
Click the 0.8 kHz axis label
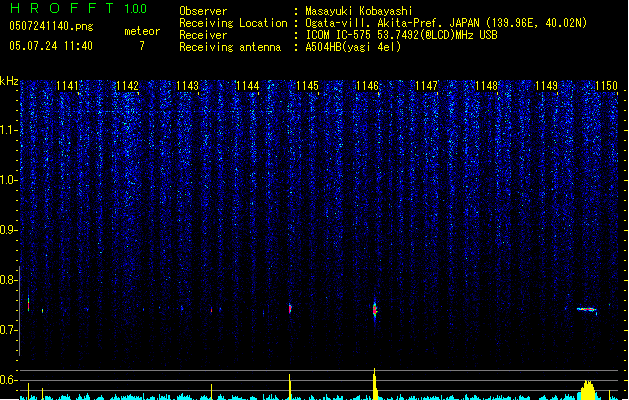coord(8,280)
